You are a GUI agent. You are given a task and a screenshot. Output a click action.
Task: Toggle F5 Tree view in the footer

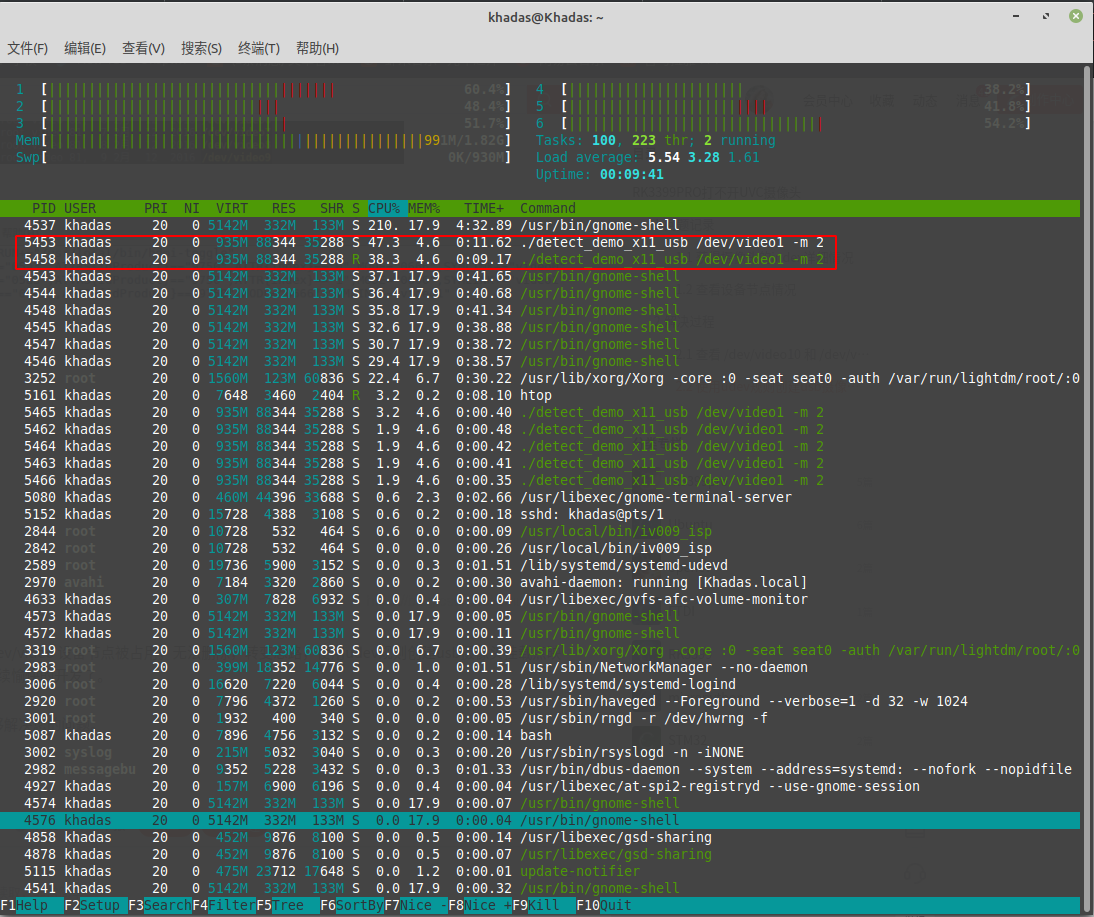click(287, 905)
